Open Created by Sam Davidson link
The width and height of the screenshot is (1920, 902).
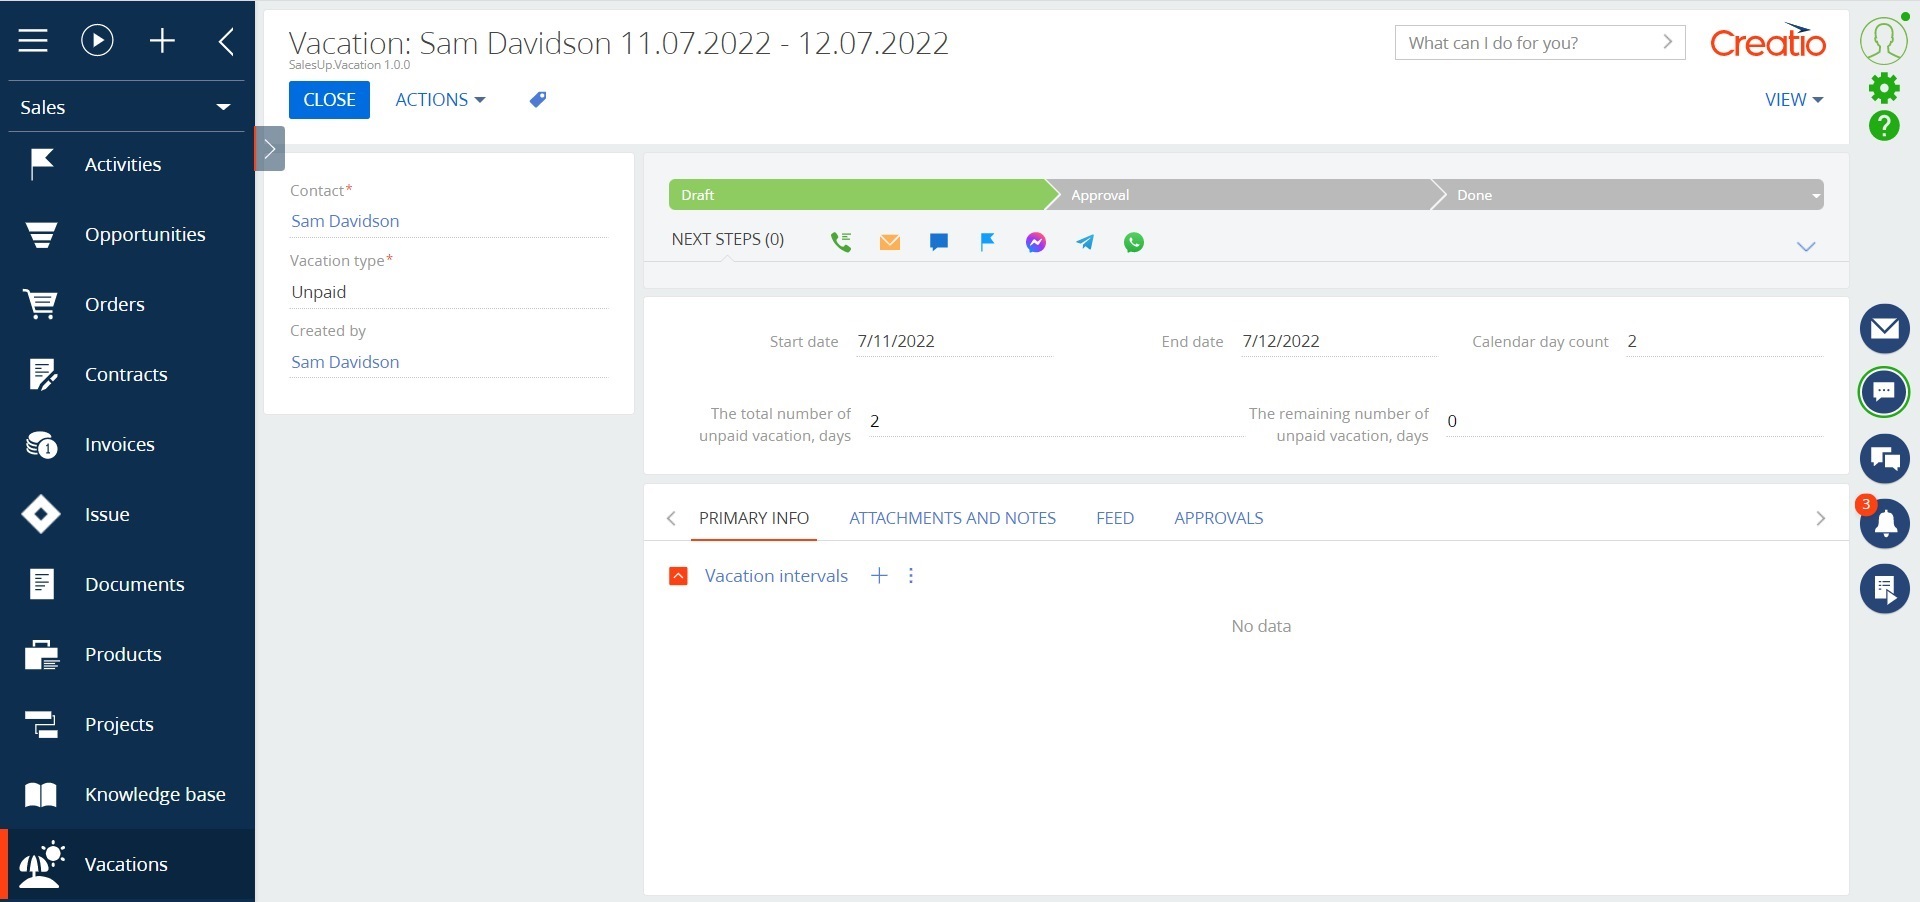pyautogui.click(x=345, y=362)
